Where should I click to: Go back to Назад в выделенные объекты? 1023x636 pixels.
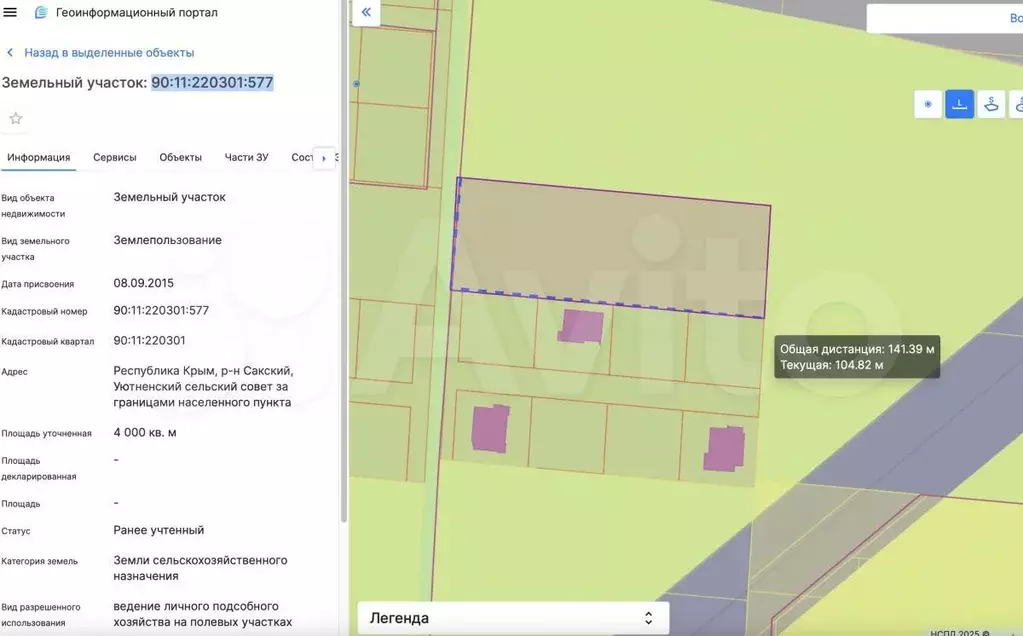[109, 53]
